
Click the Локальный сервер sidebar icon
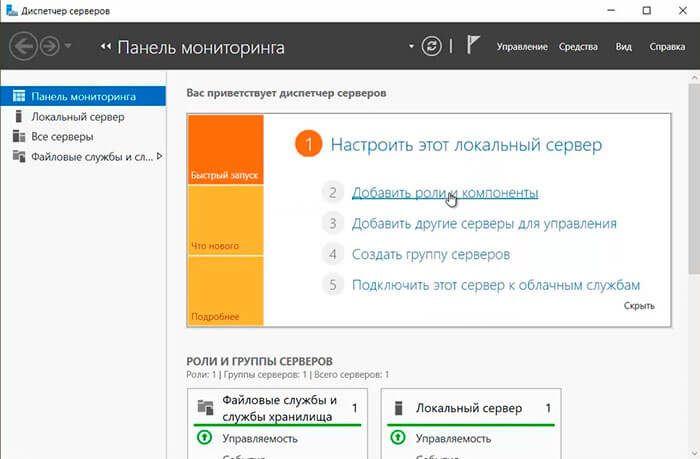pyautogui.click(x=18, y=117)
